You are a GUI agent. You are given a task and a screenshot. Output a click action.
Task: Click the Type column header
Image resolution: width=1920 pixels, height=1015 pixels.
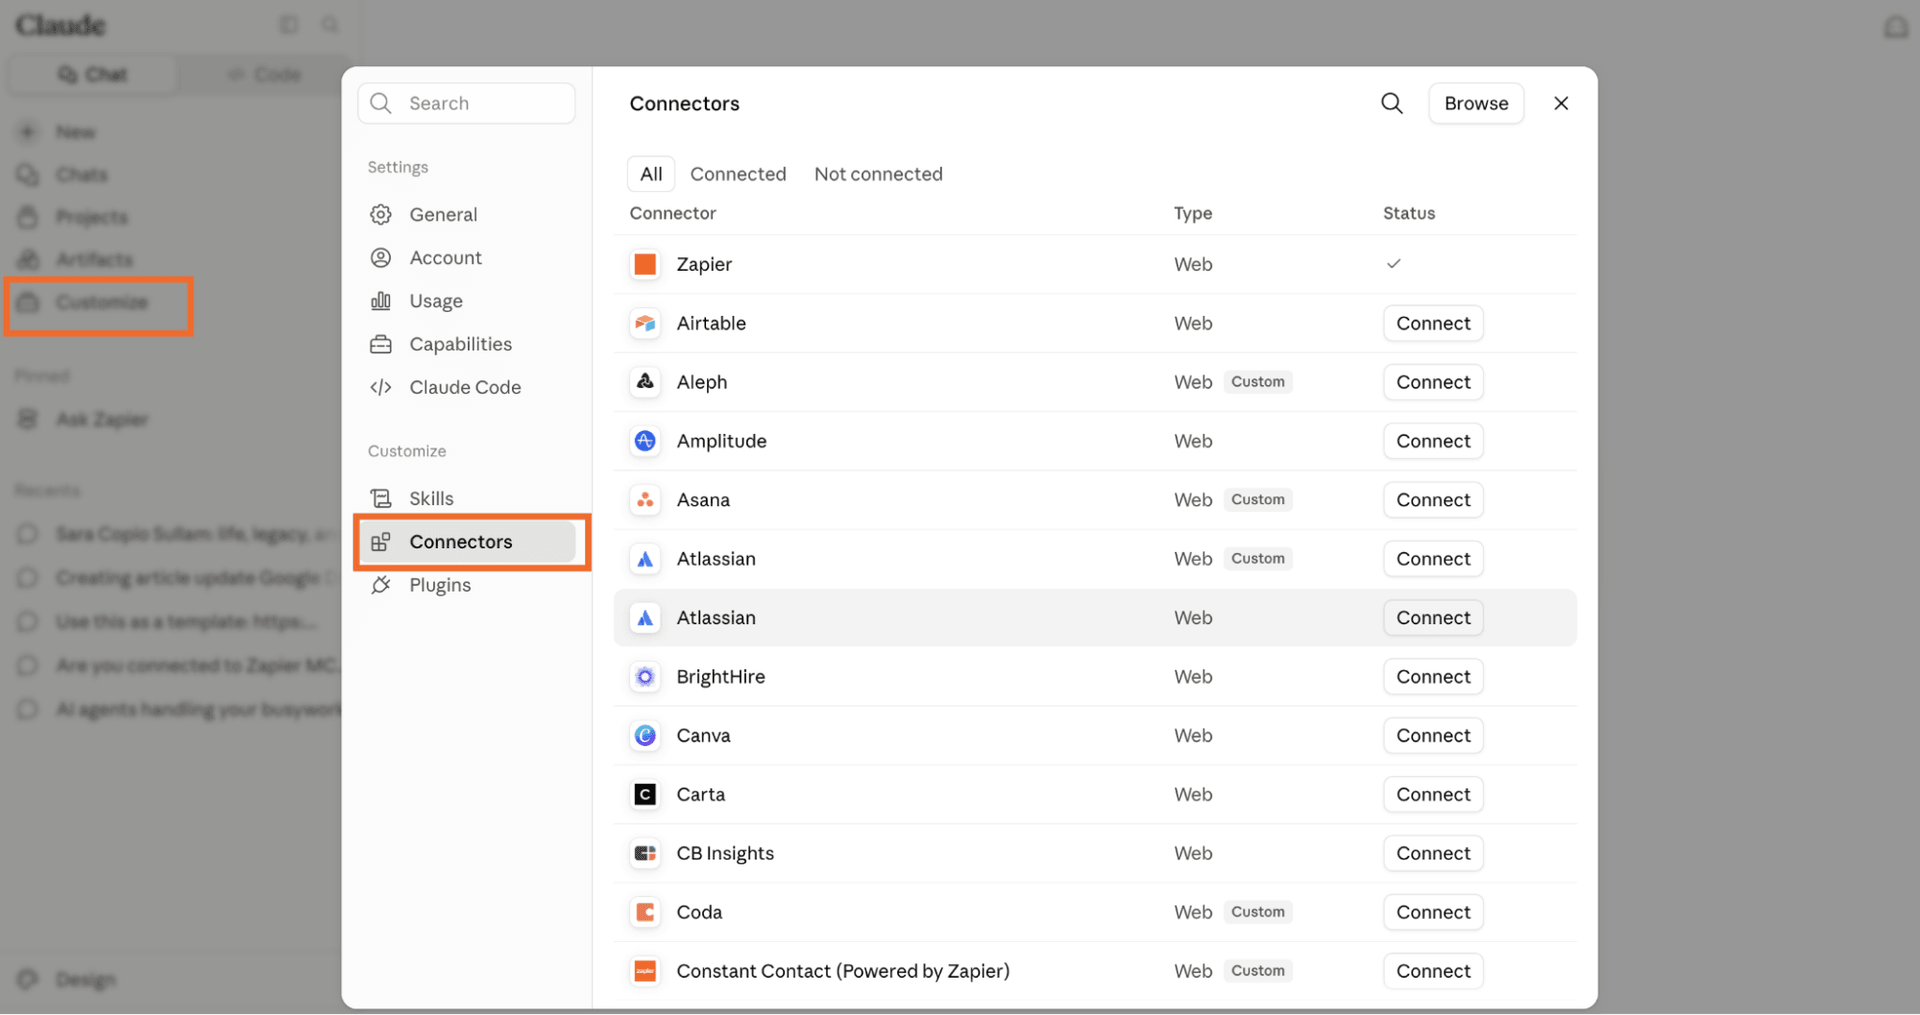pos(1192,213)
